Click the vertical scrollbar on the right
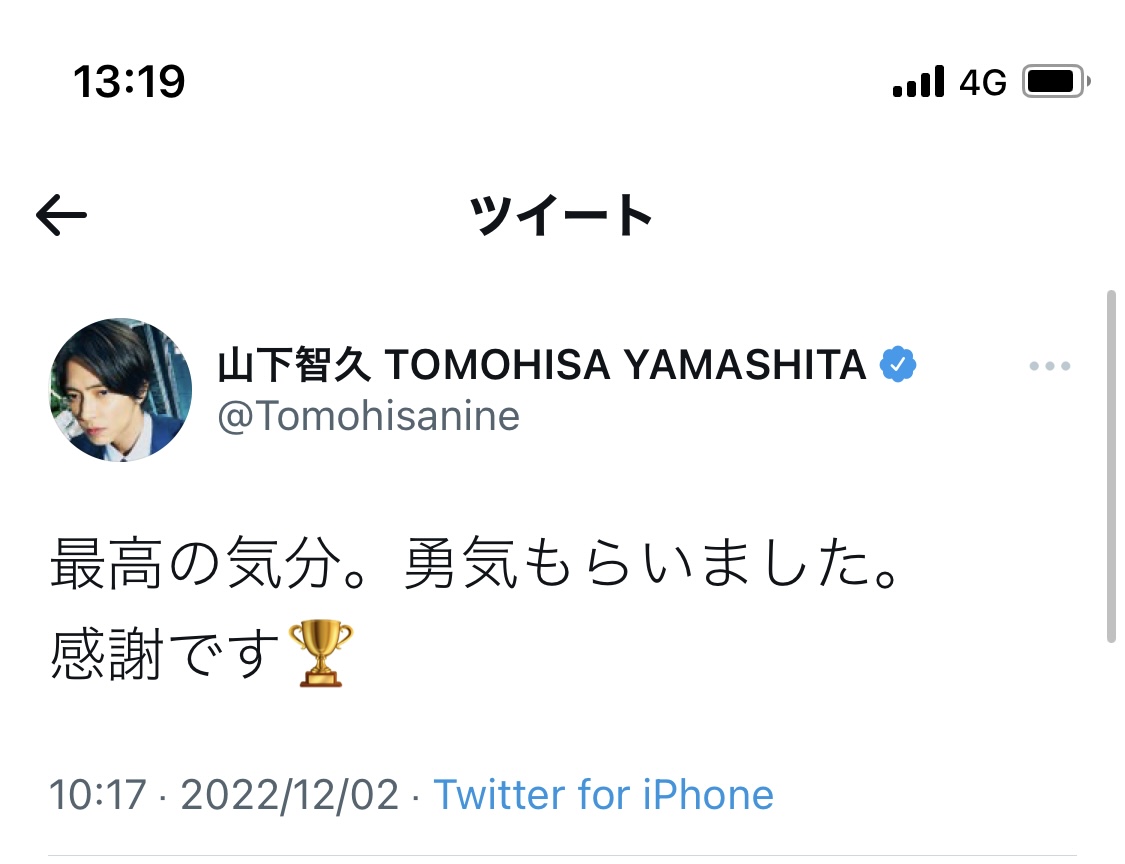1125x864 pixels. [1111, 465]
